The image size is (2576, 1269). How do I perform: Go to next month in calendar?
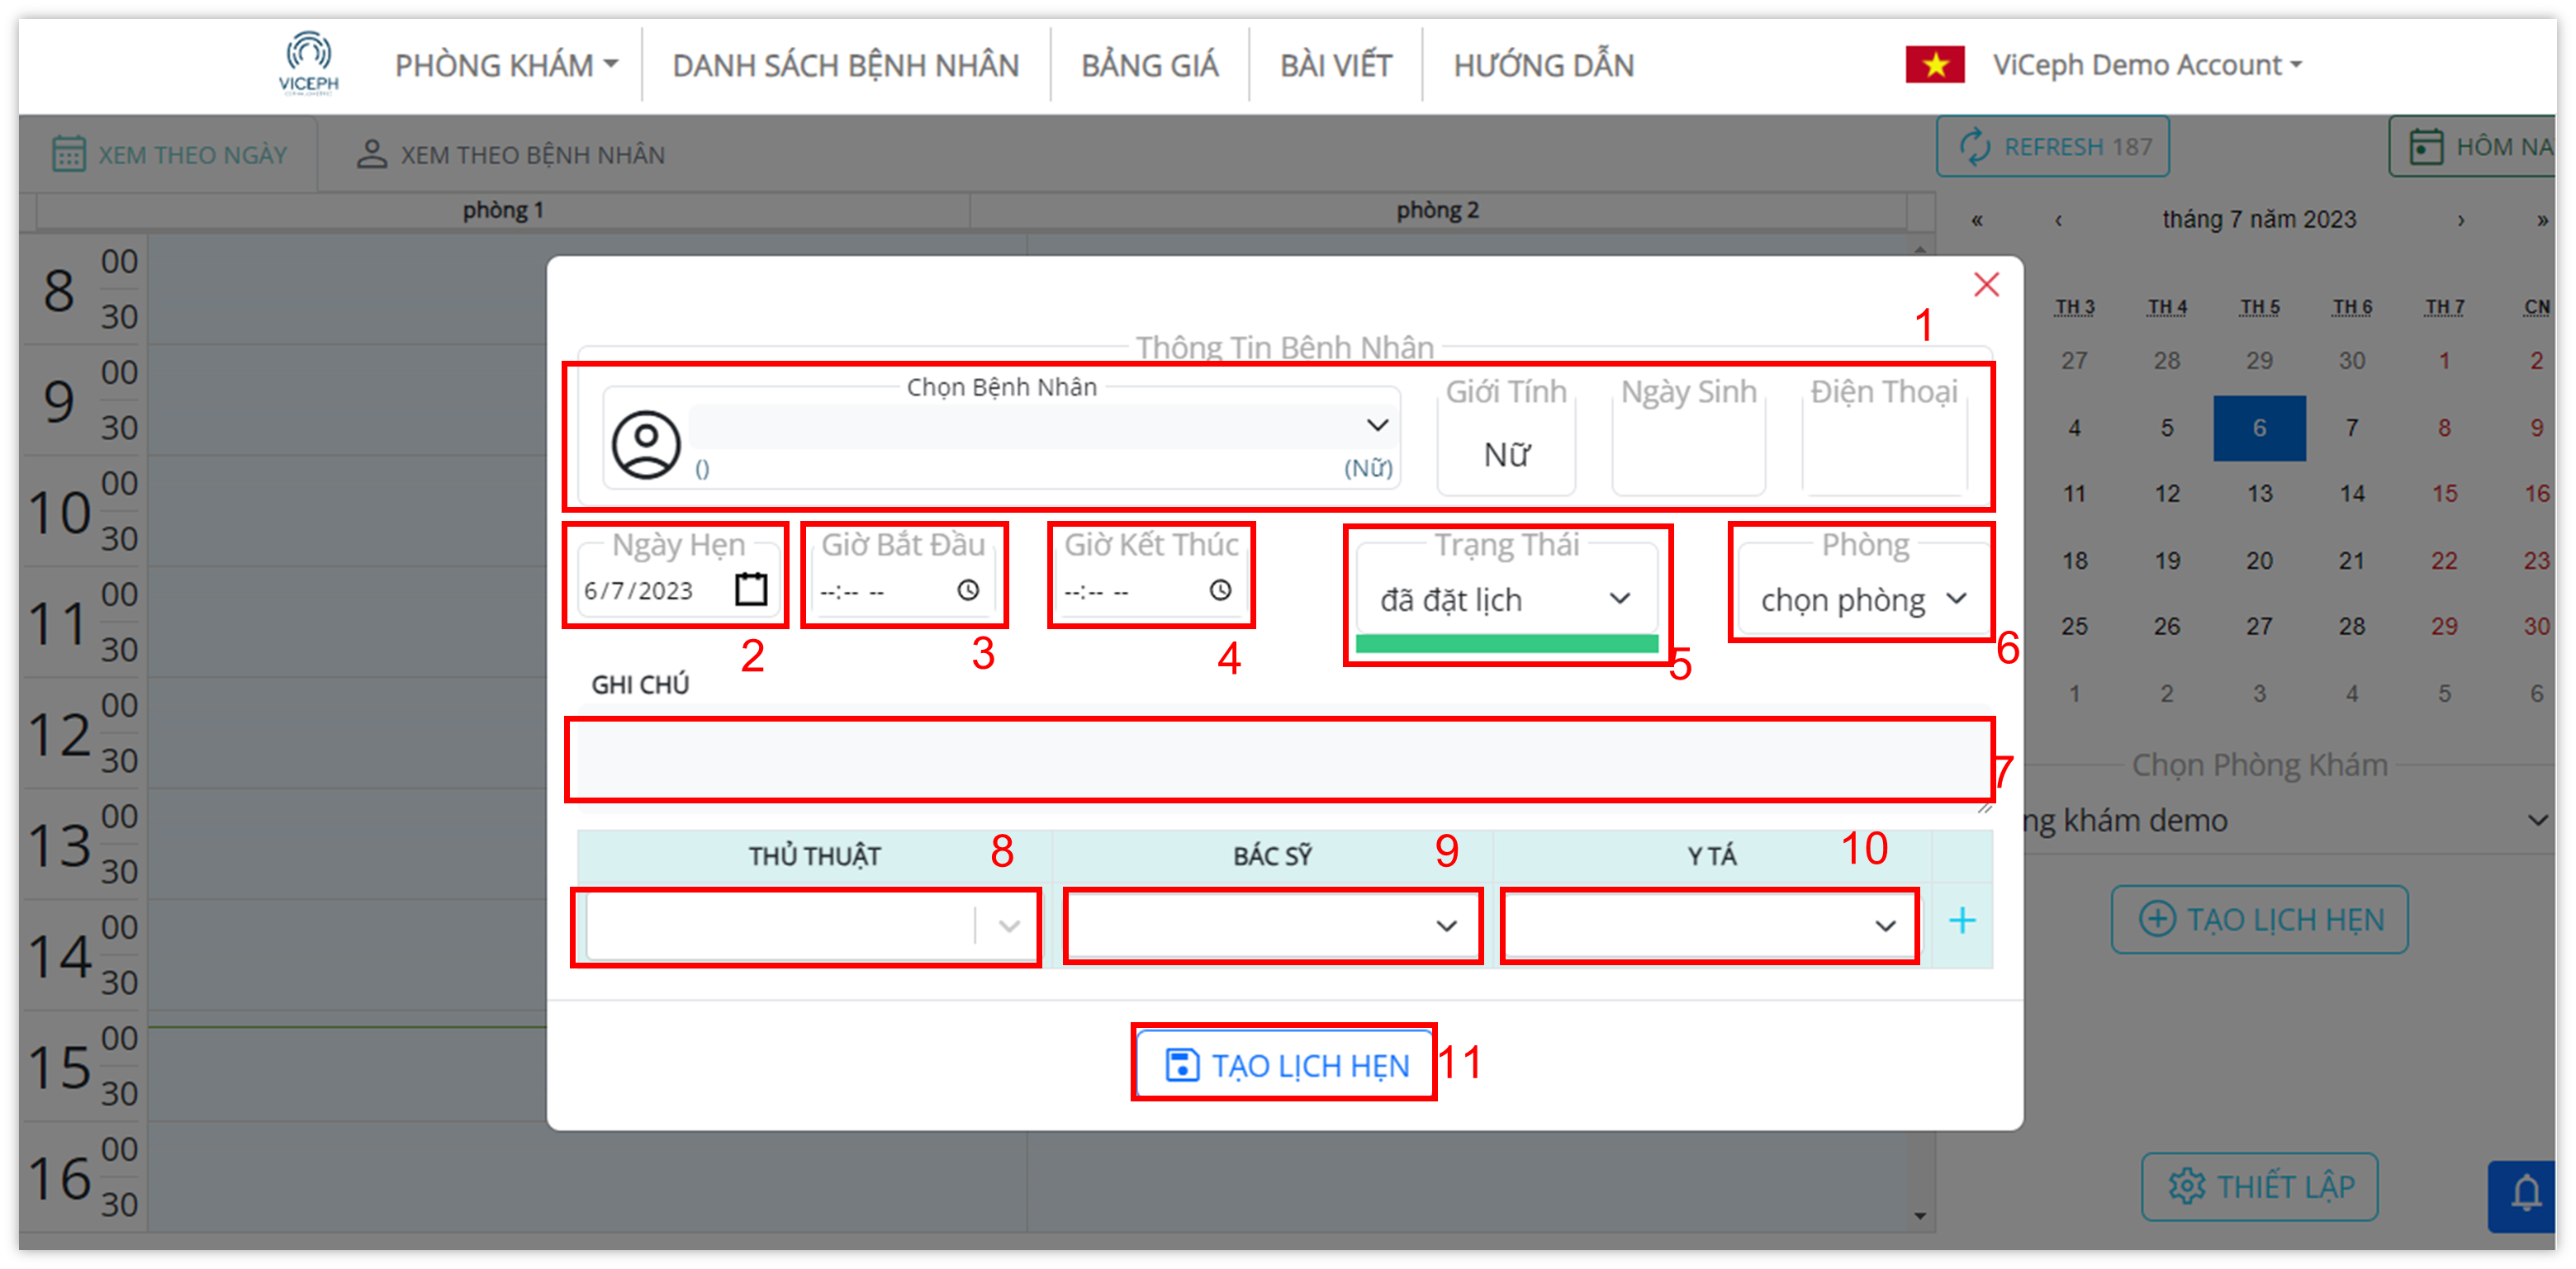2461,221
